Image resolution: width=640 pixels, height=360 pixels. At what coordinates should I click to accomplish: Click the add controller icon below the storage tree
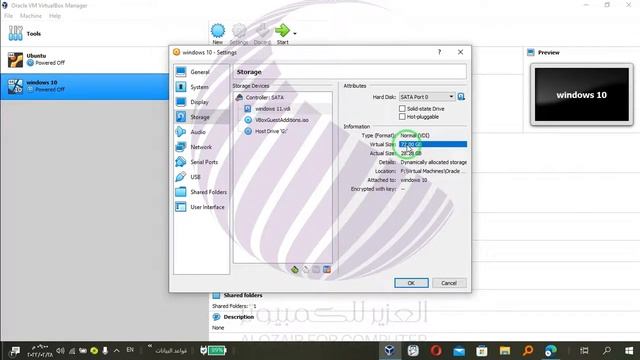[x=295, y=269]
